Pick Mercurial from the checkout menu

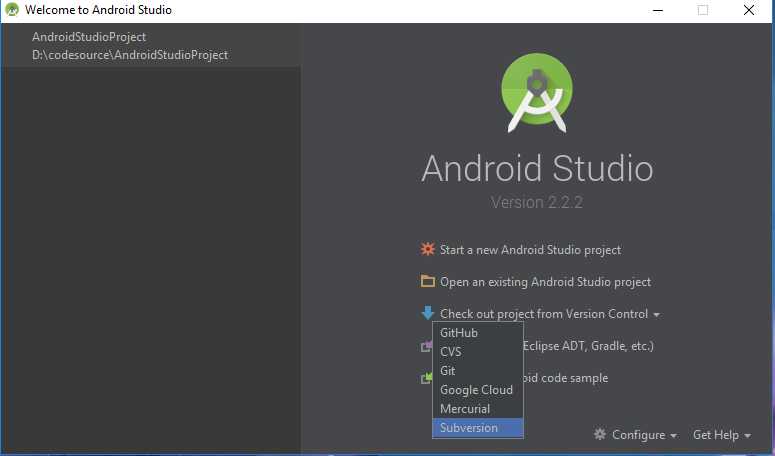pos(477,409)
